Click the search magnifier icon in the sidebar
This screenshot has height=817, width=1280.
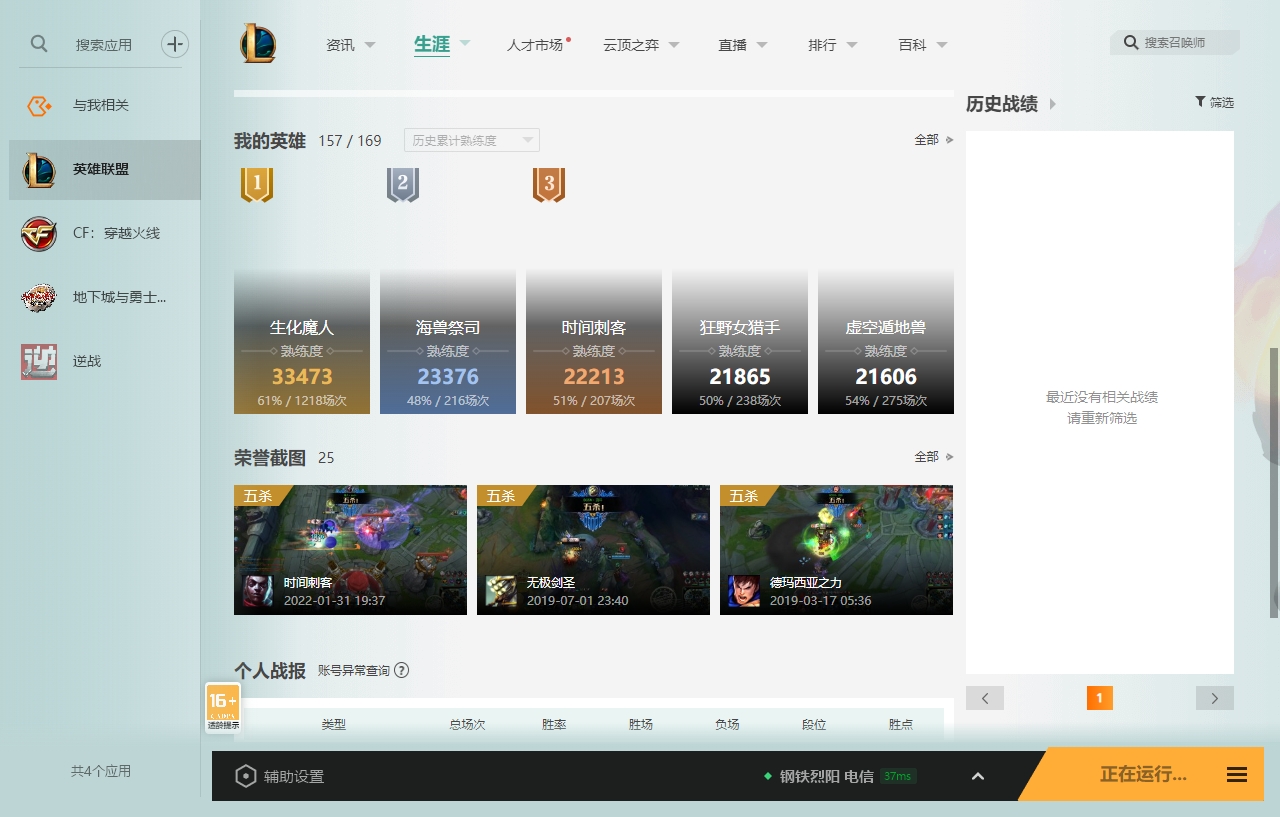[39, 44]
